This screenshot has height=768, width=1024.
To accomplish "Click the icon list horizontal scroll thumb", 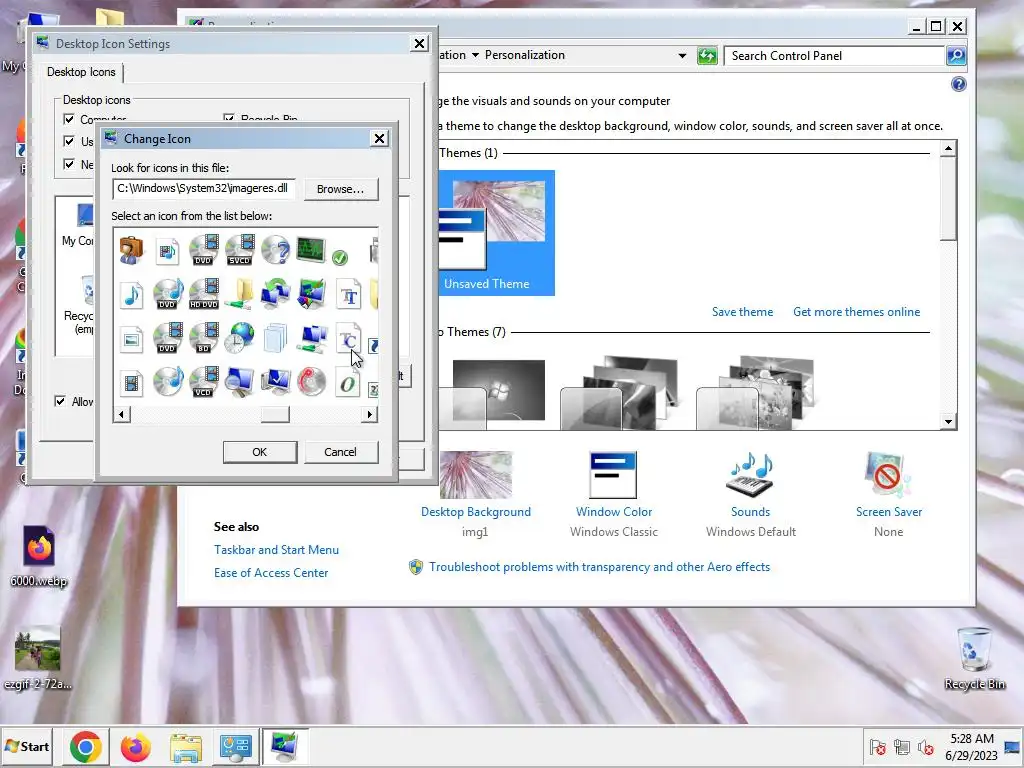I will point(275,414).
